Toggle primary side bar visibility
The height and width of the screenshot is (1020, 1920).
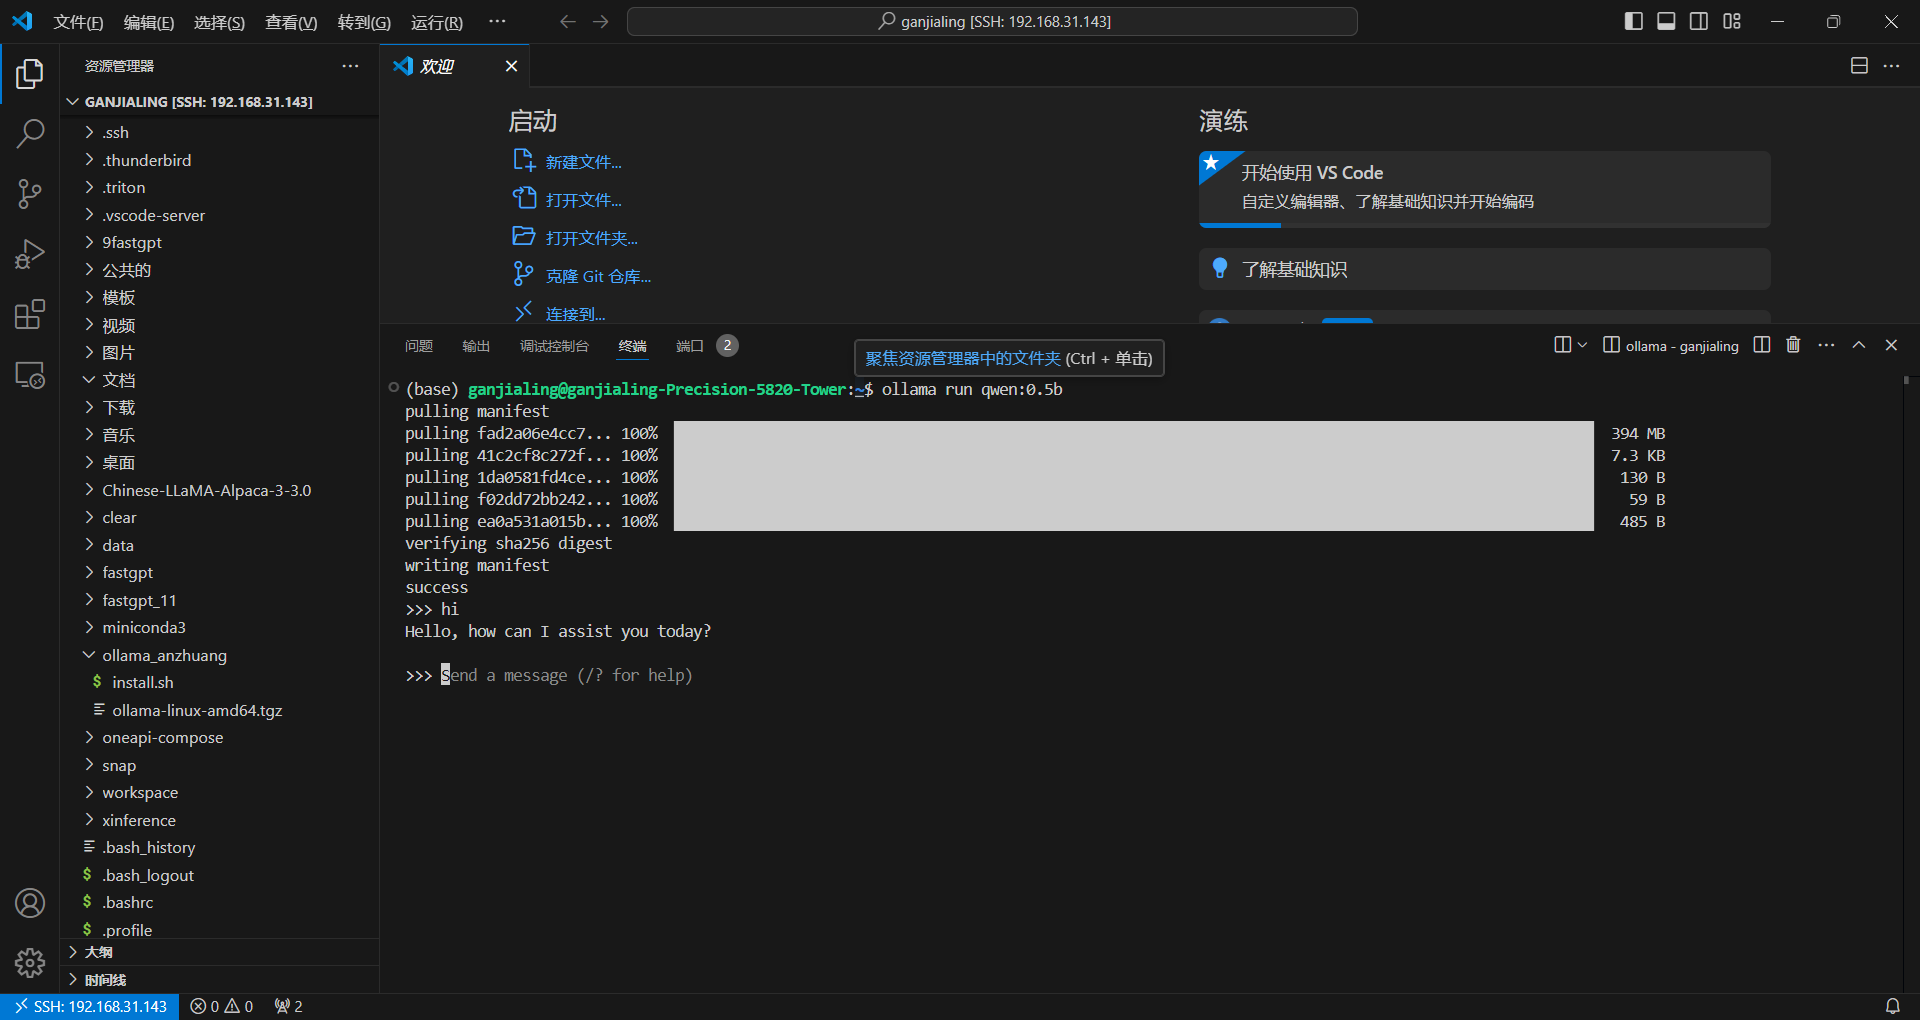click(x=1634, y=21)
